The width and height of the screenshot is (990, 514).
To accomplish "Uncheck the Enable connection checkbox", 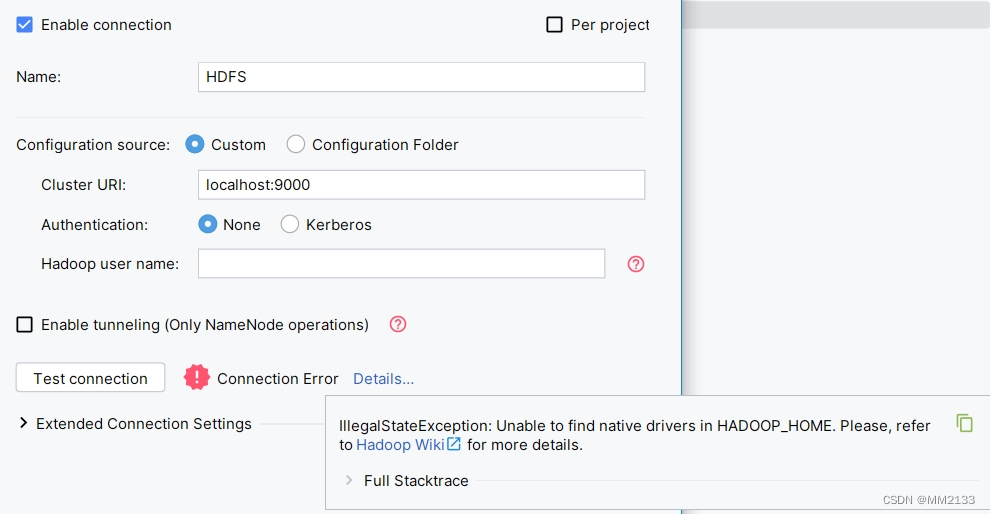I will [25, 25].
